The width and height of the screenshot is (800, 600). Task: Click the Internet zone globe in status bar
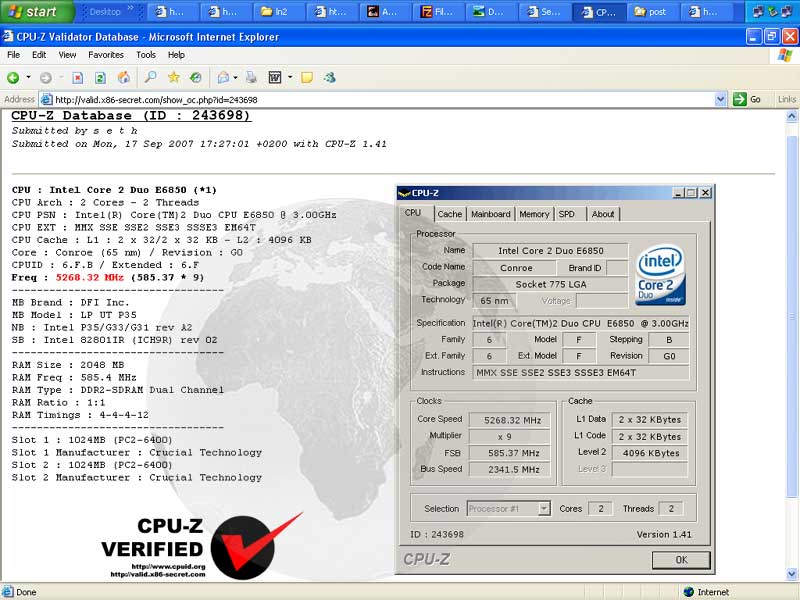coord(689,592)
